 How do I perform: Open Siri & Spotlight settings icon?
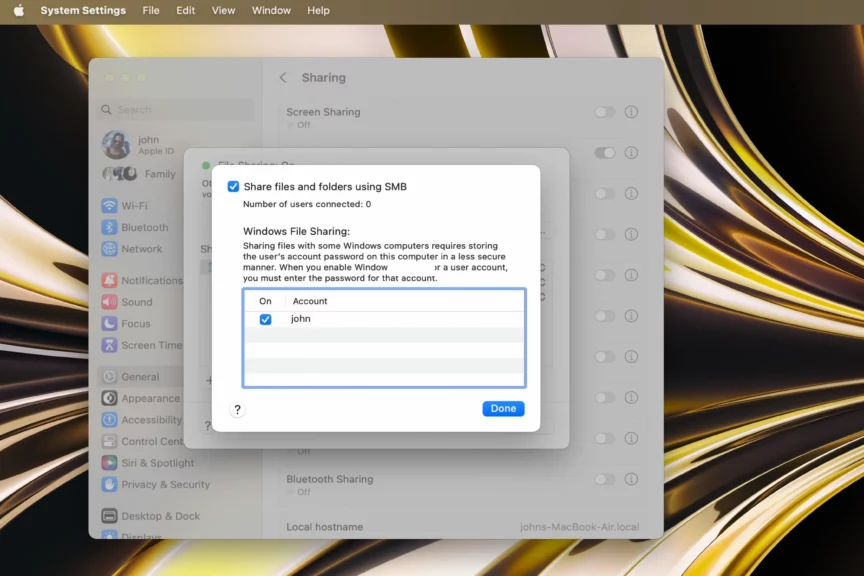109,463
